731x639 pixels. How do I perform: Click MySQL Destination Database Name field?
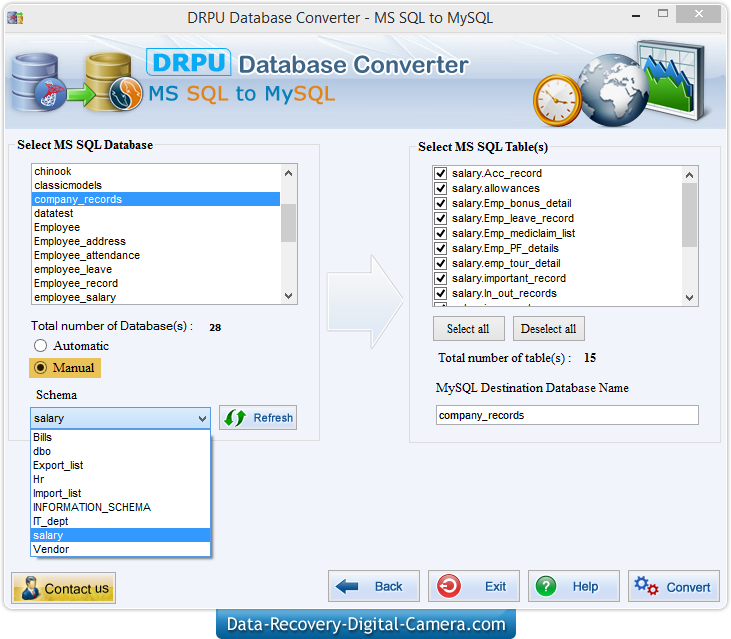tap(567, 415)
